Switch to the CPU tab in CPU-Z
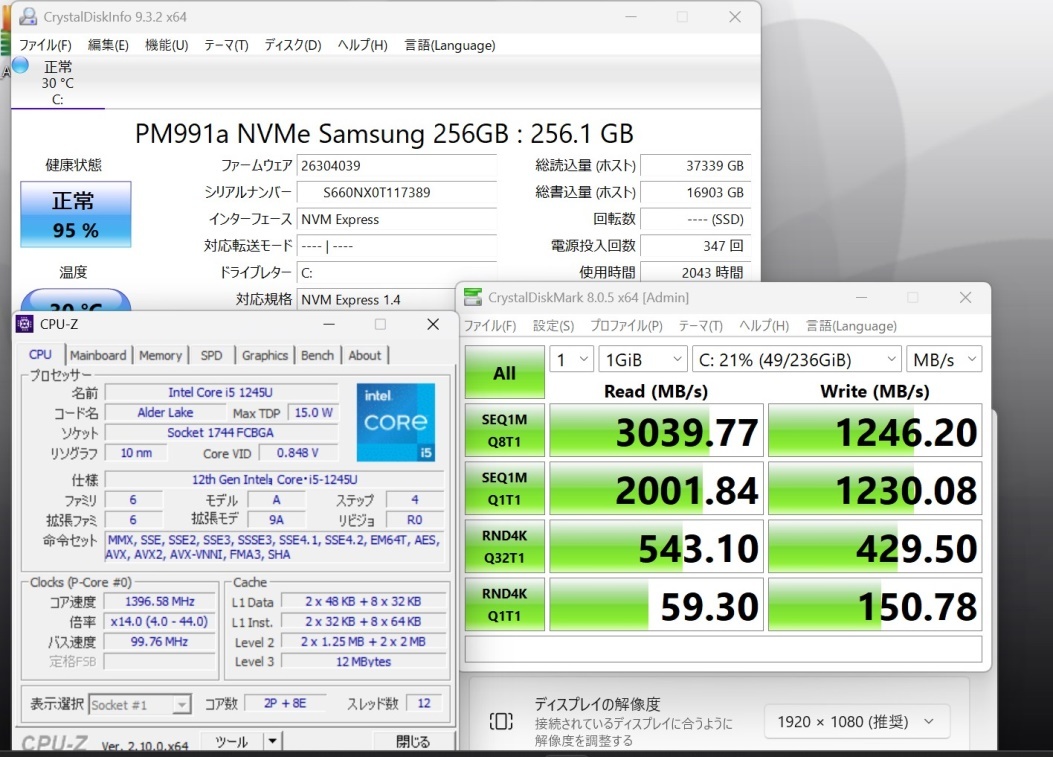This screenshot has height=757, width=1053. (x=40, y=355)
